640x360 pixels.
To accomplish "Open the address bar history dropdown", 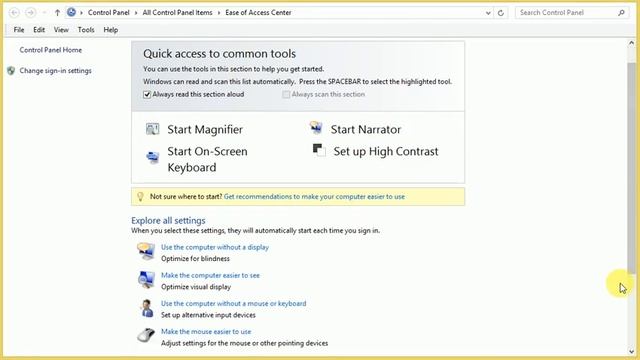I will click(x=488, y=13).
